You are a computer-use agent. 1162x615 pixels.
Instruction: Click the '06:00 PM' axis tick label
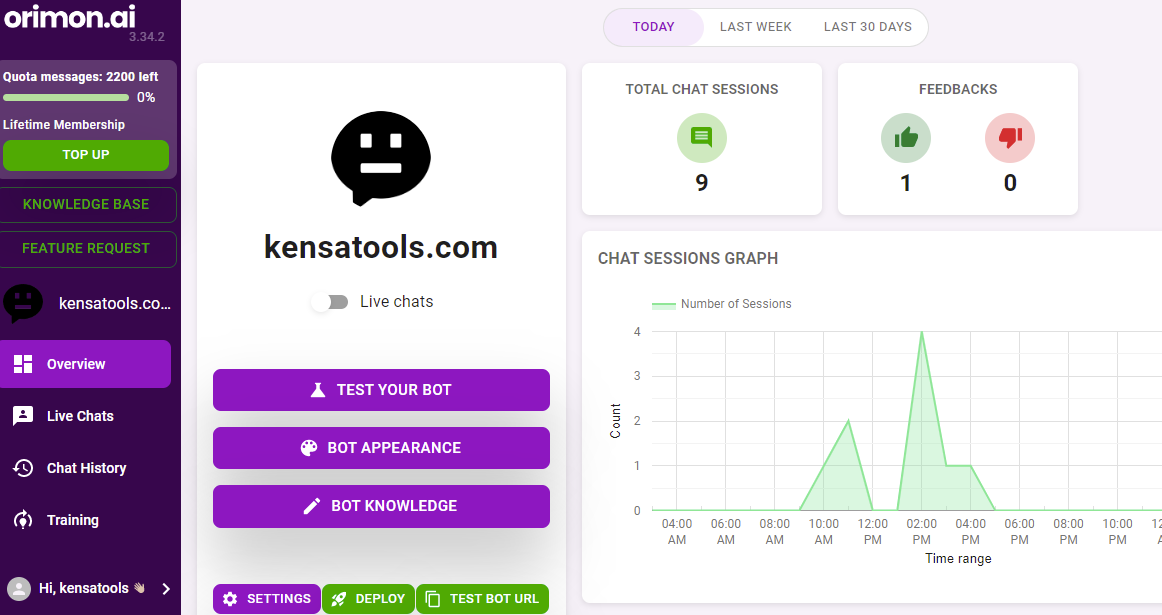click(x=1019, y=532)
